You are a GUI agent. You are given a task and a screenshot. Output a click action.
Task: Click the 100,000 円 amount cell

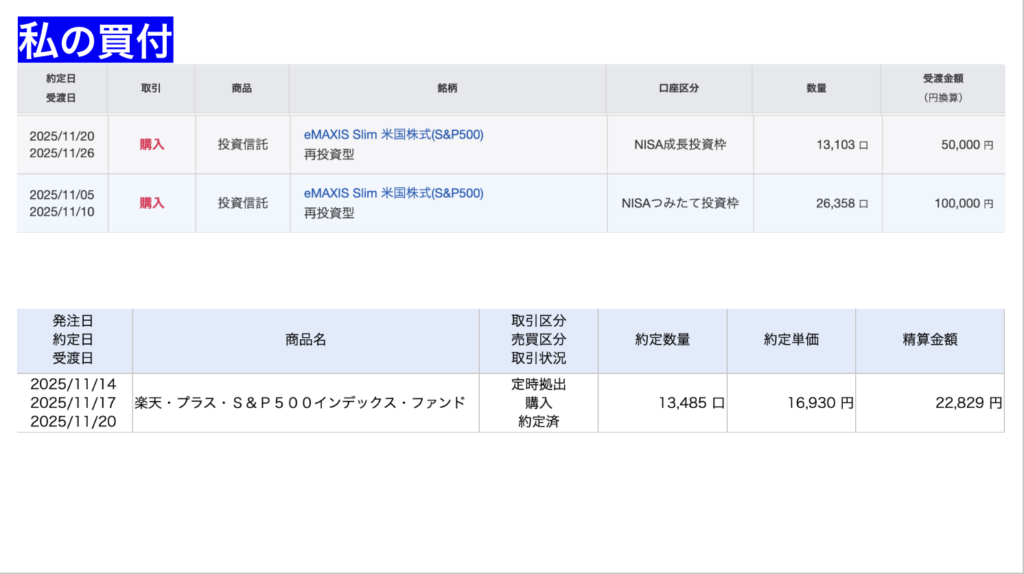point(963,203)
